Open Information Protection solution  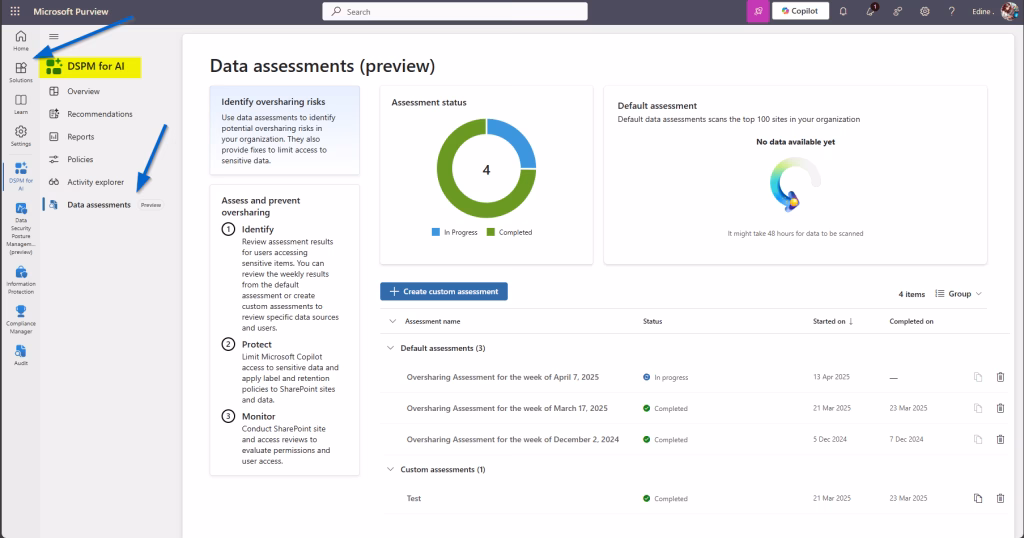tap(21, 279)
